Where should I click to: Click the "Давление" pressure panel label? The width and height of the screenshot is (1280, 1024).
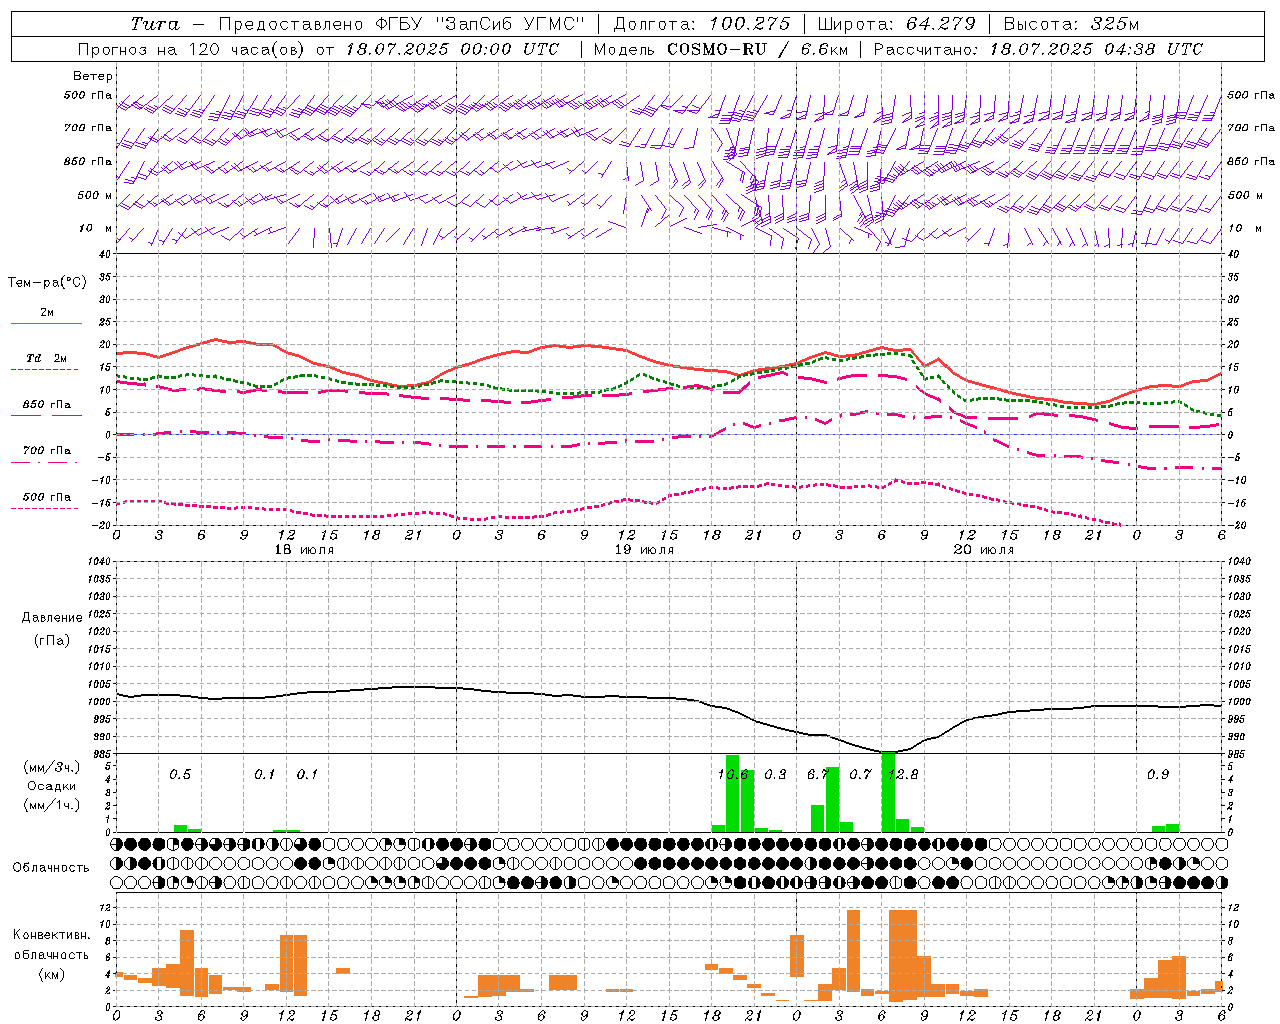[x=52, y=617]
